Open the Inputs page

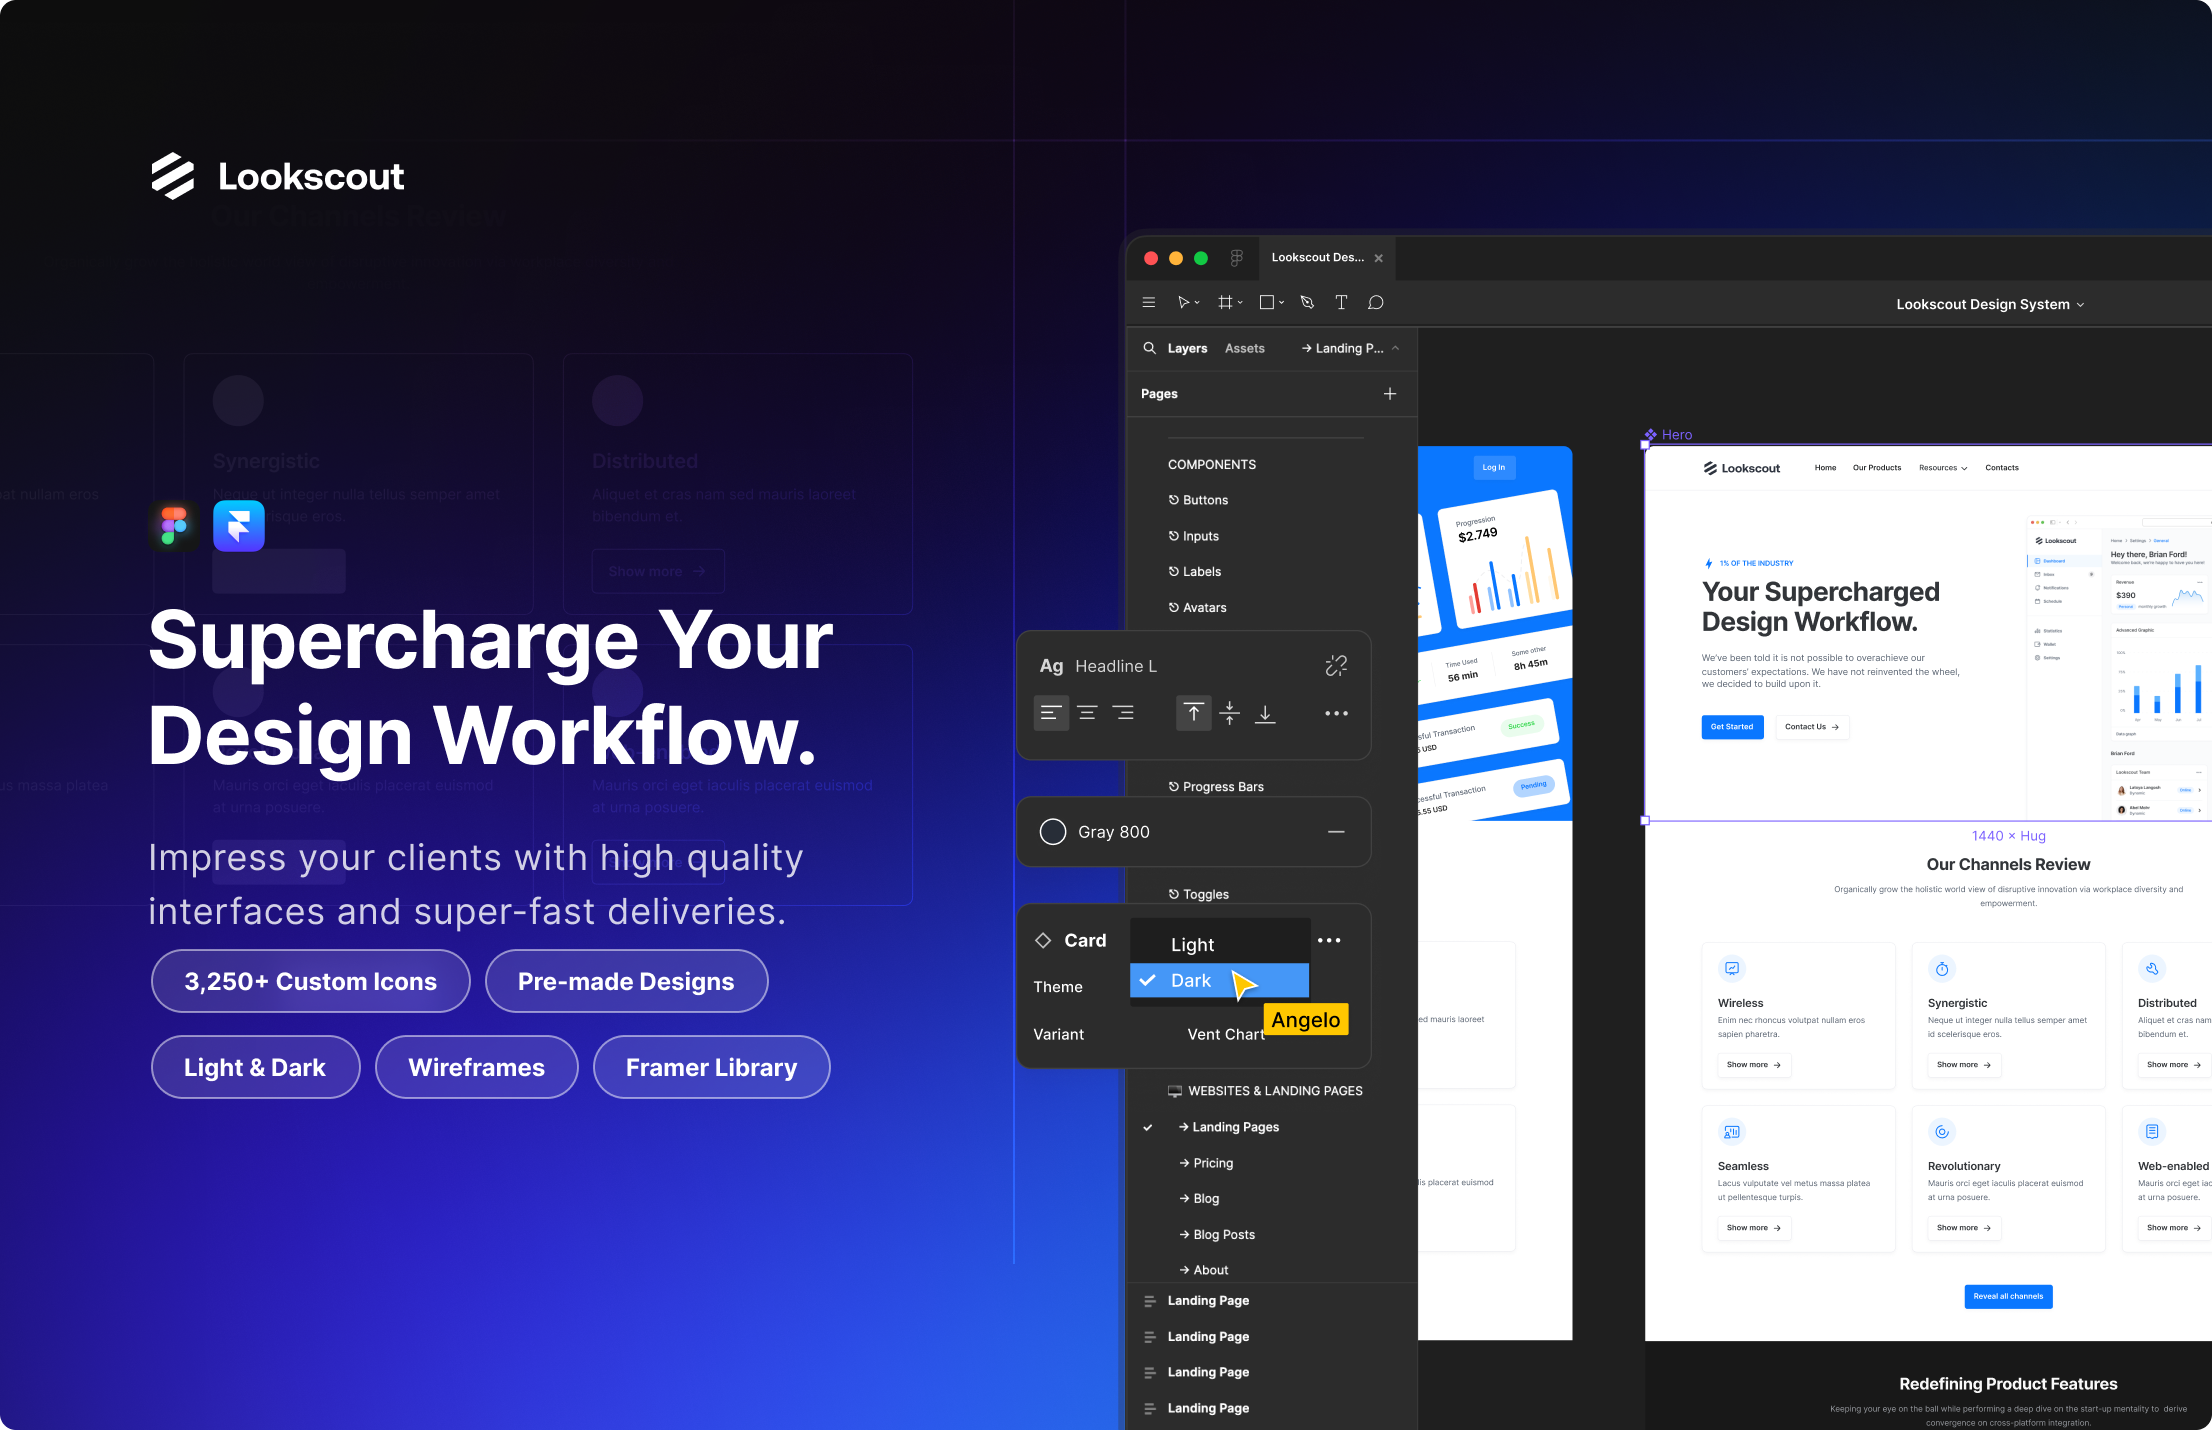coord(1194,536)
